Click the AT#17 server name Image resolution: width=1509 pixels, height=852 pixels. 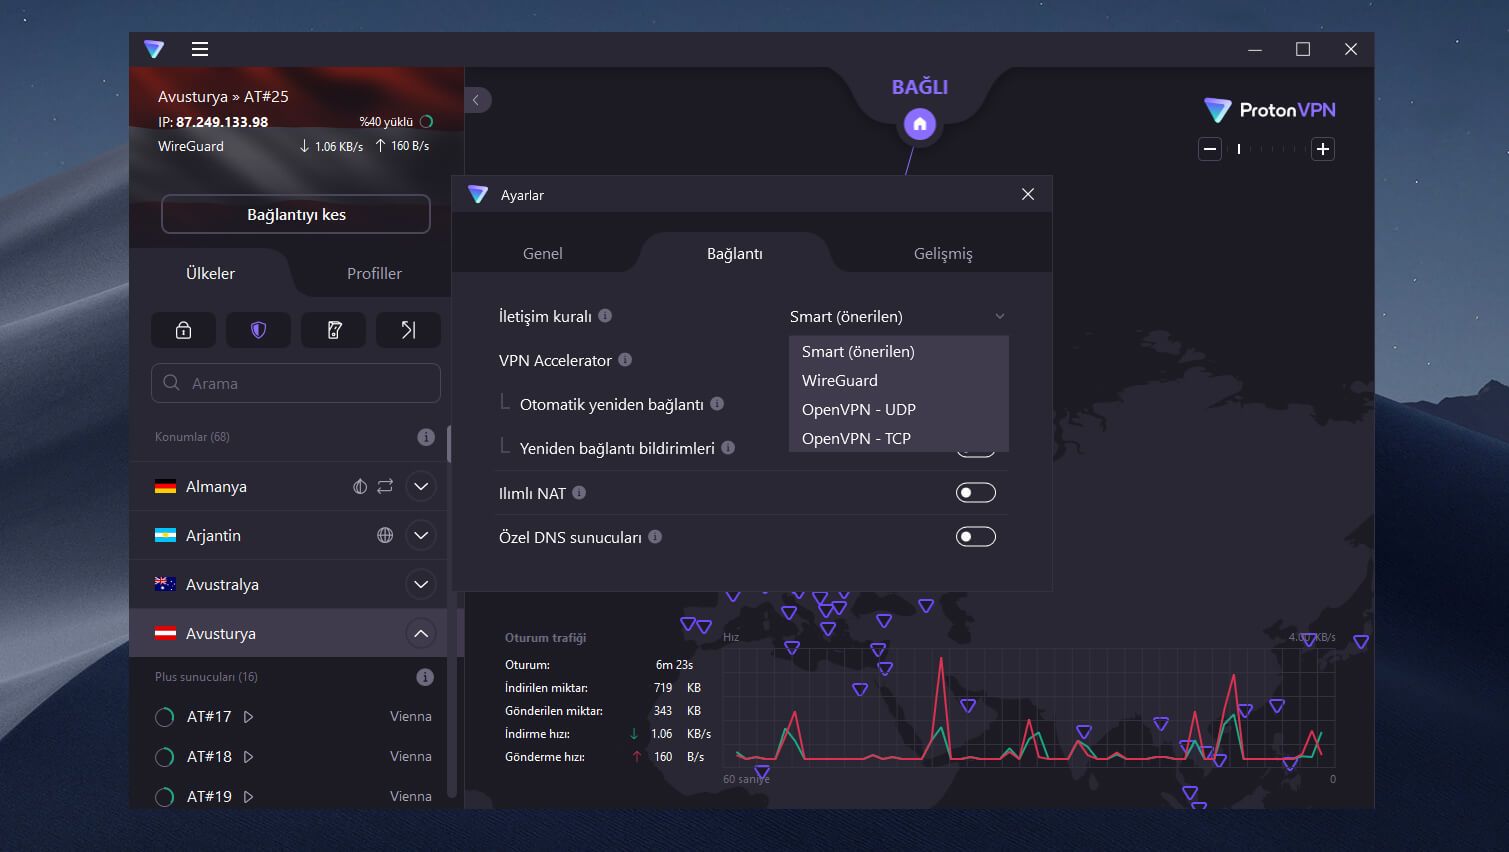[209, 717]
